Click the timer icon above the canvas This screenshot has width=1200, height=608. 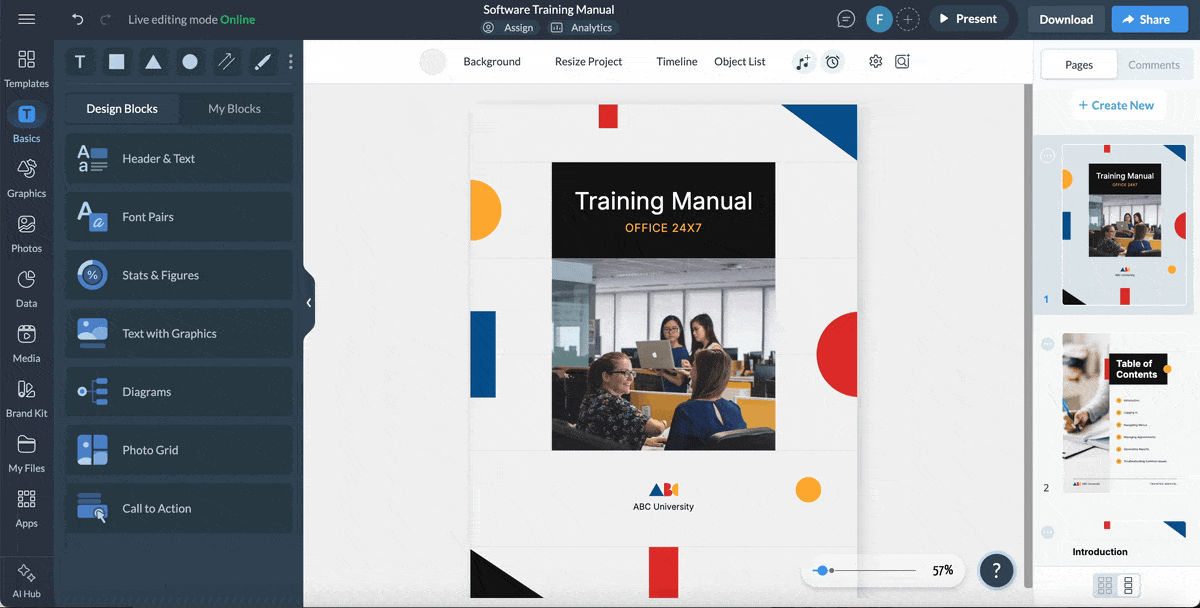click(x=833, y=61)
